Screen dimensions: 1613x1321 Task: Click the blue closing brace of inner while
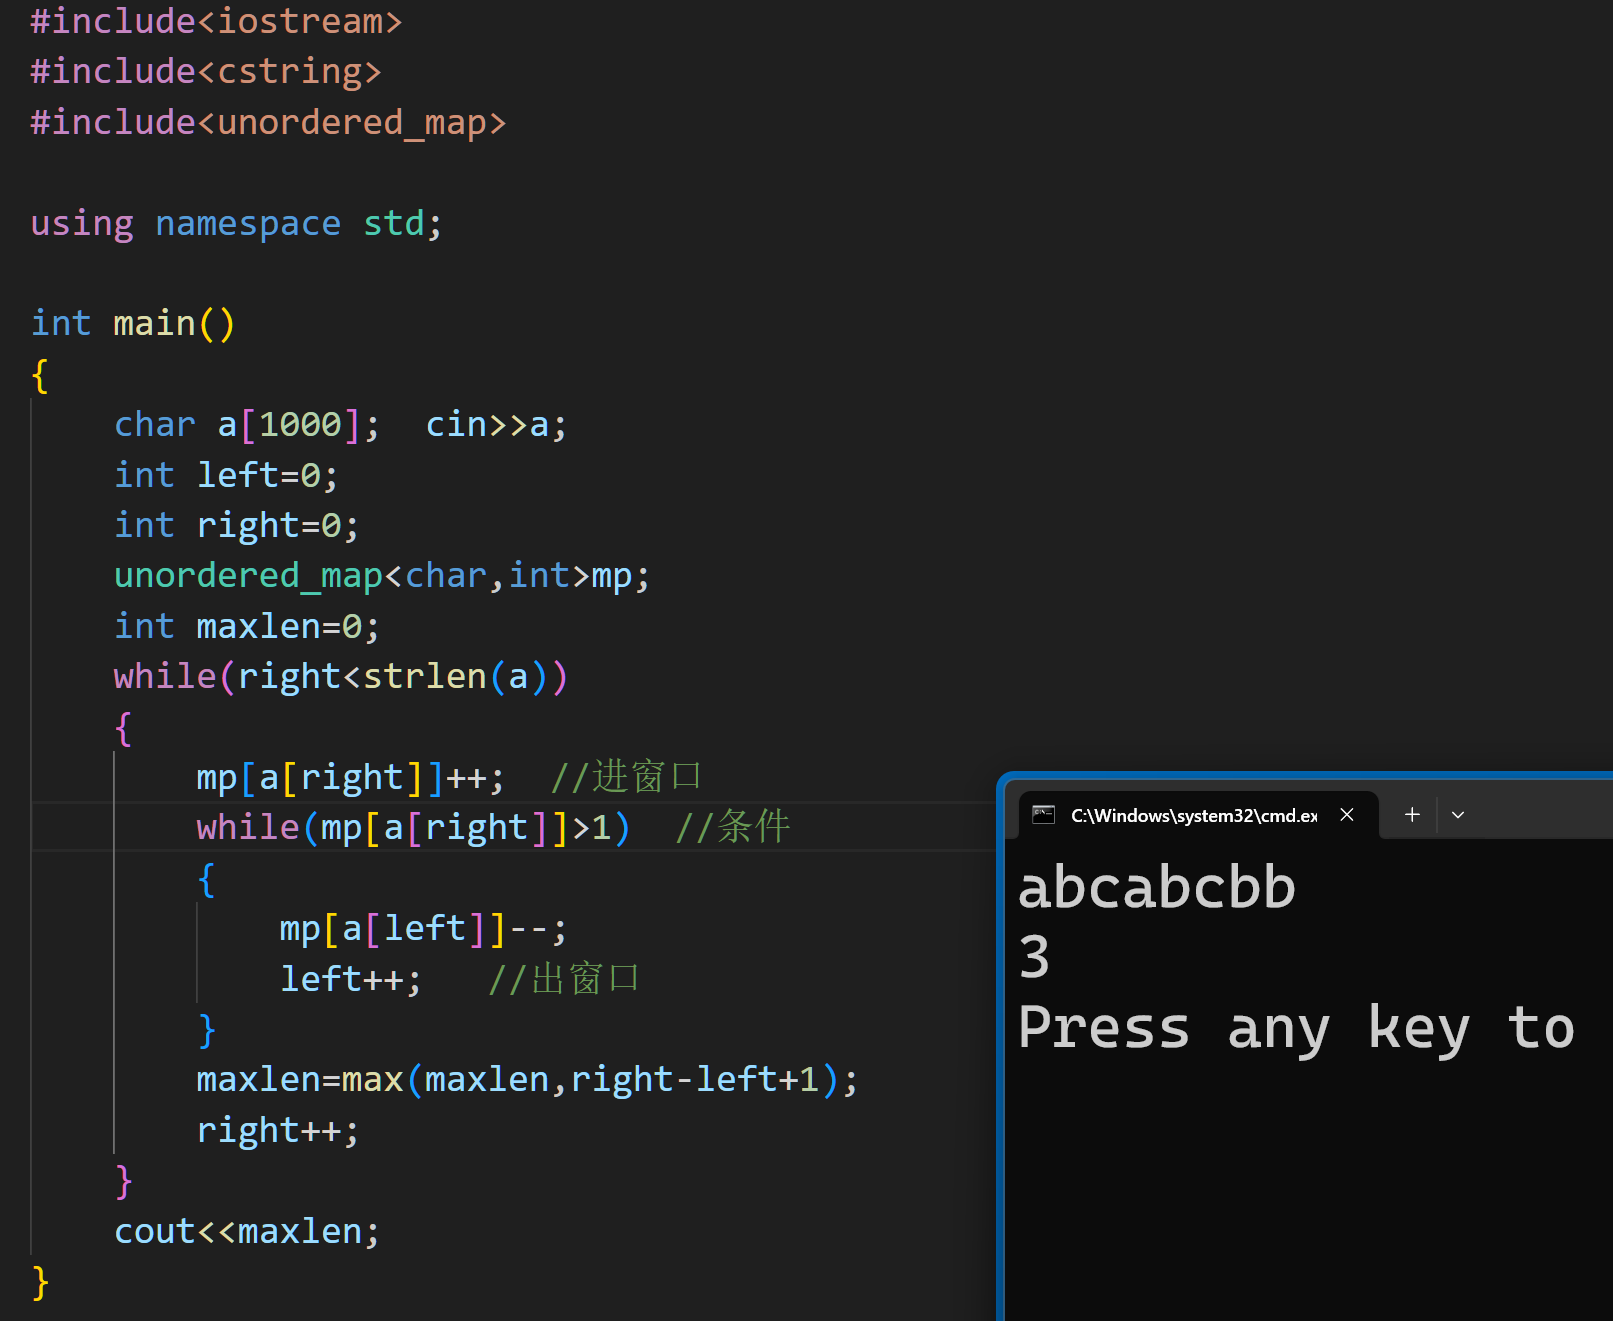(206, 1030)
